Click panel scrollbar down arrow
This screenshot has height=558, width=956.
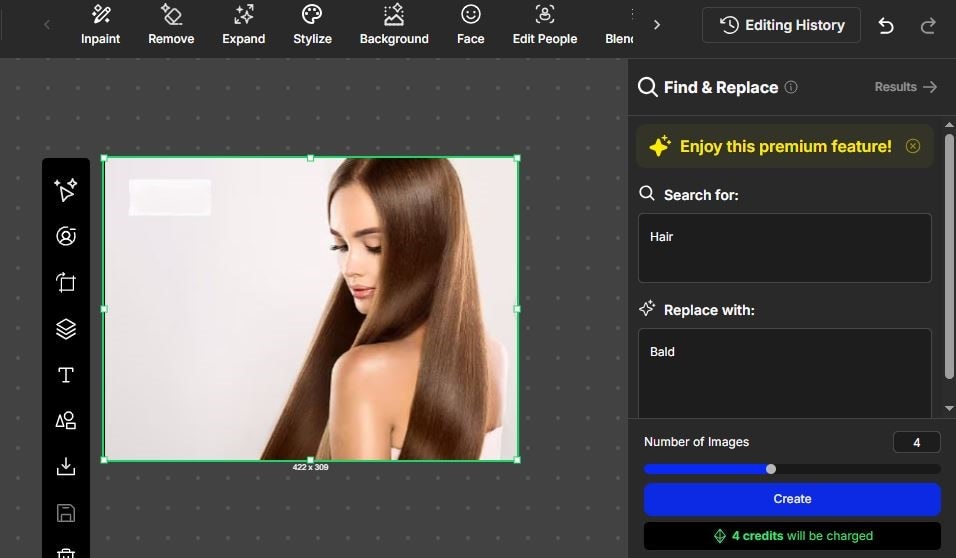point(949,408)
